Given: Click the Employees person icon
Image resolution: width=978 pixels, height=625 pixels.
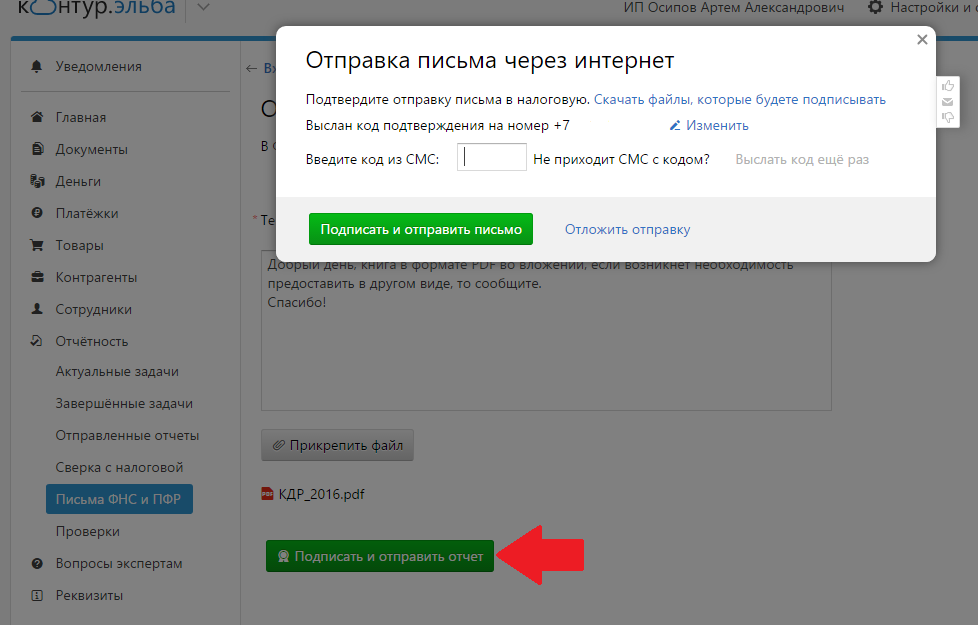Looking at the screenshot, I should (37, 310).
